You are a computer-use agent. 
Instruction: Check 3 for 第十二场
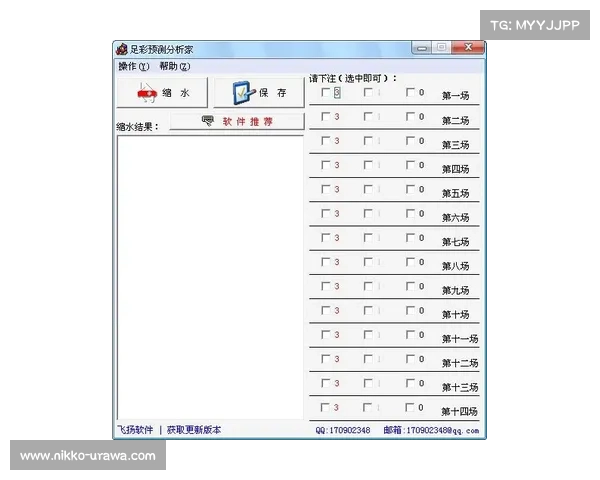coord(326,359)
